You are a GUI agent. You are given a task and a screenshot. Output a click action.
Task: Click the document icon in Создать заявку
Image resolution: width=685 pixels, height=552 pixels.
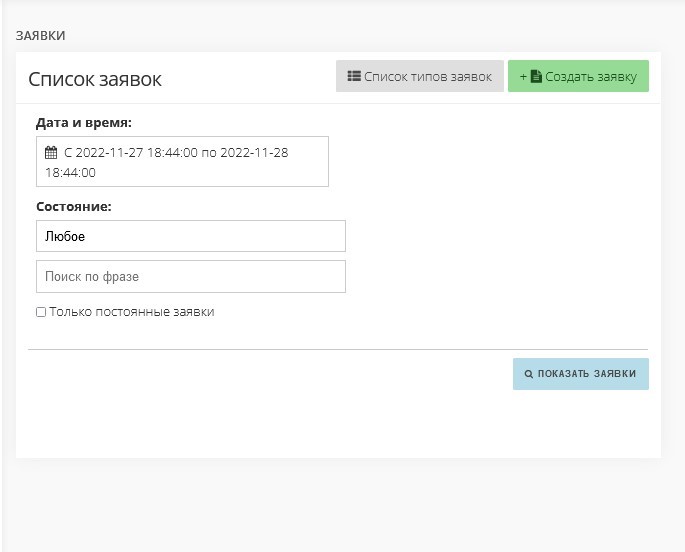[x=536, y=76]
